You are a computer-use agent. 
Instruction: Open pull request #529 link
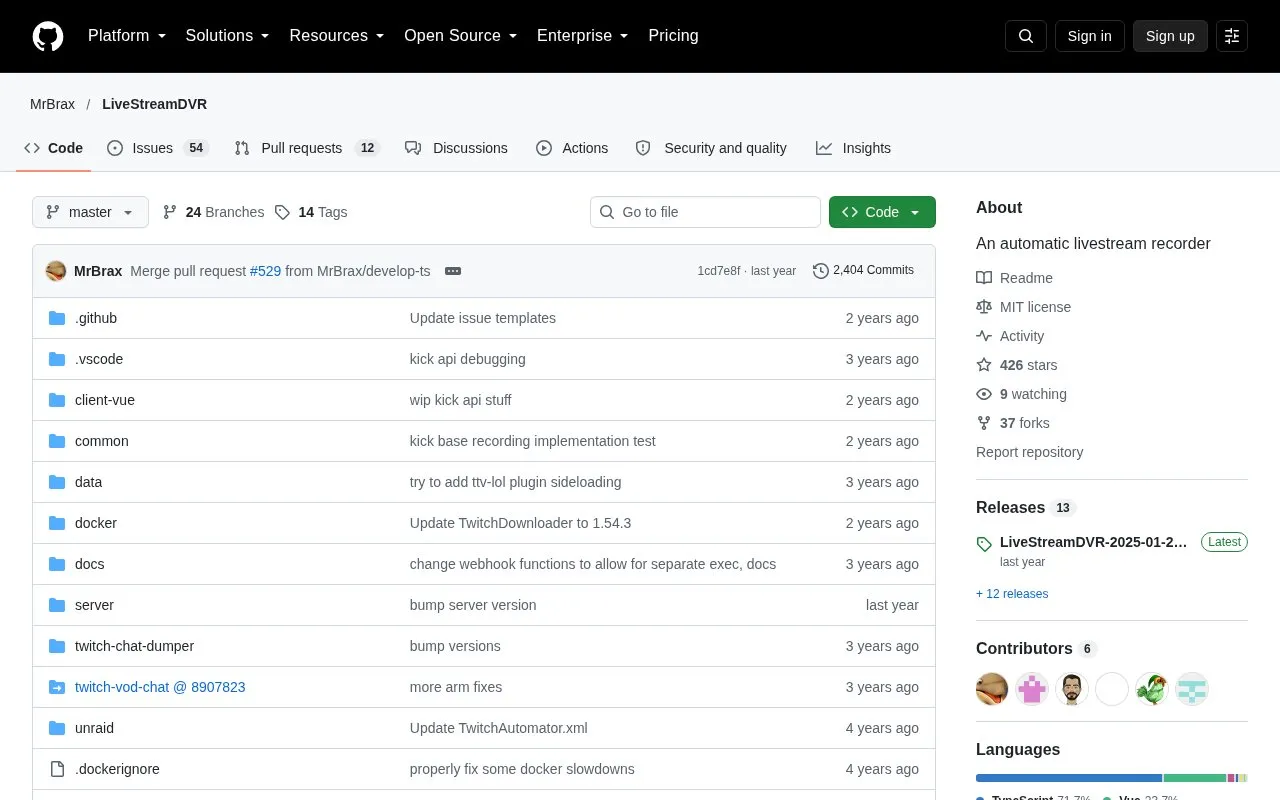point(265,271)
